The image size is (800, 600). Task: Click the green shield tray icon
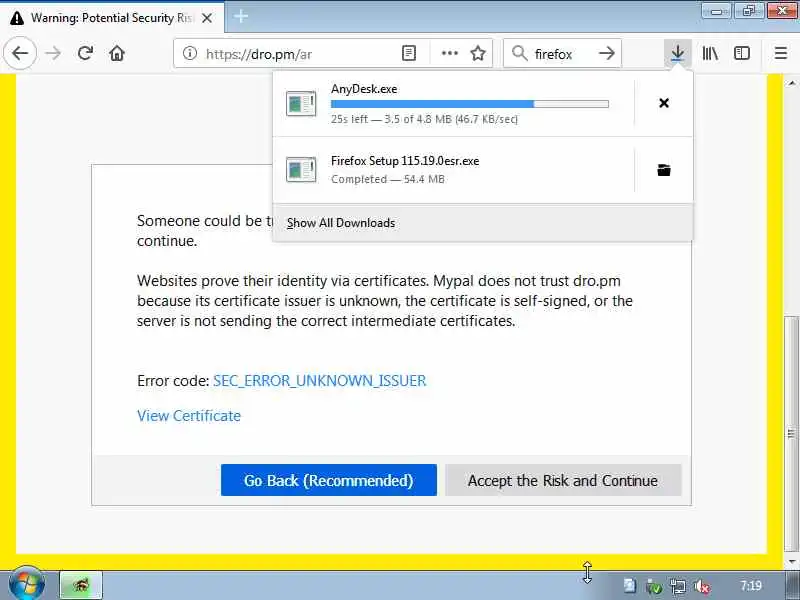pyautogui.click(x=654, y=587)
